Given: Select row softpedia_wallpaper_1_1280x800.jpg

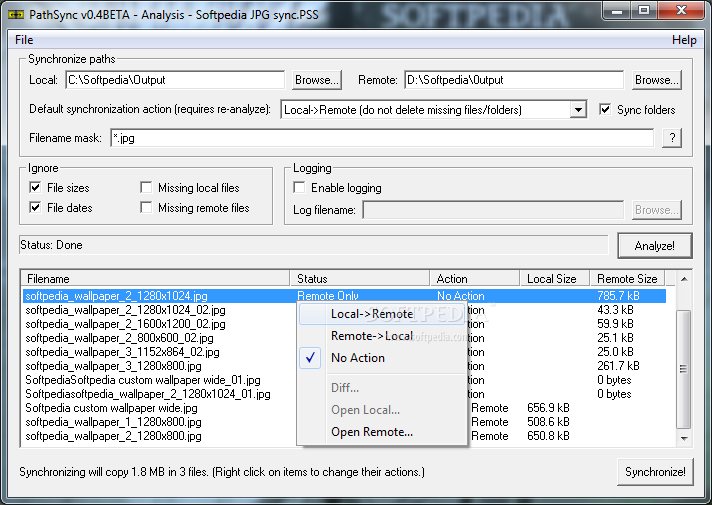Looking at the screenshot, I should [x=344, y=422].
